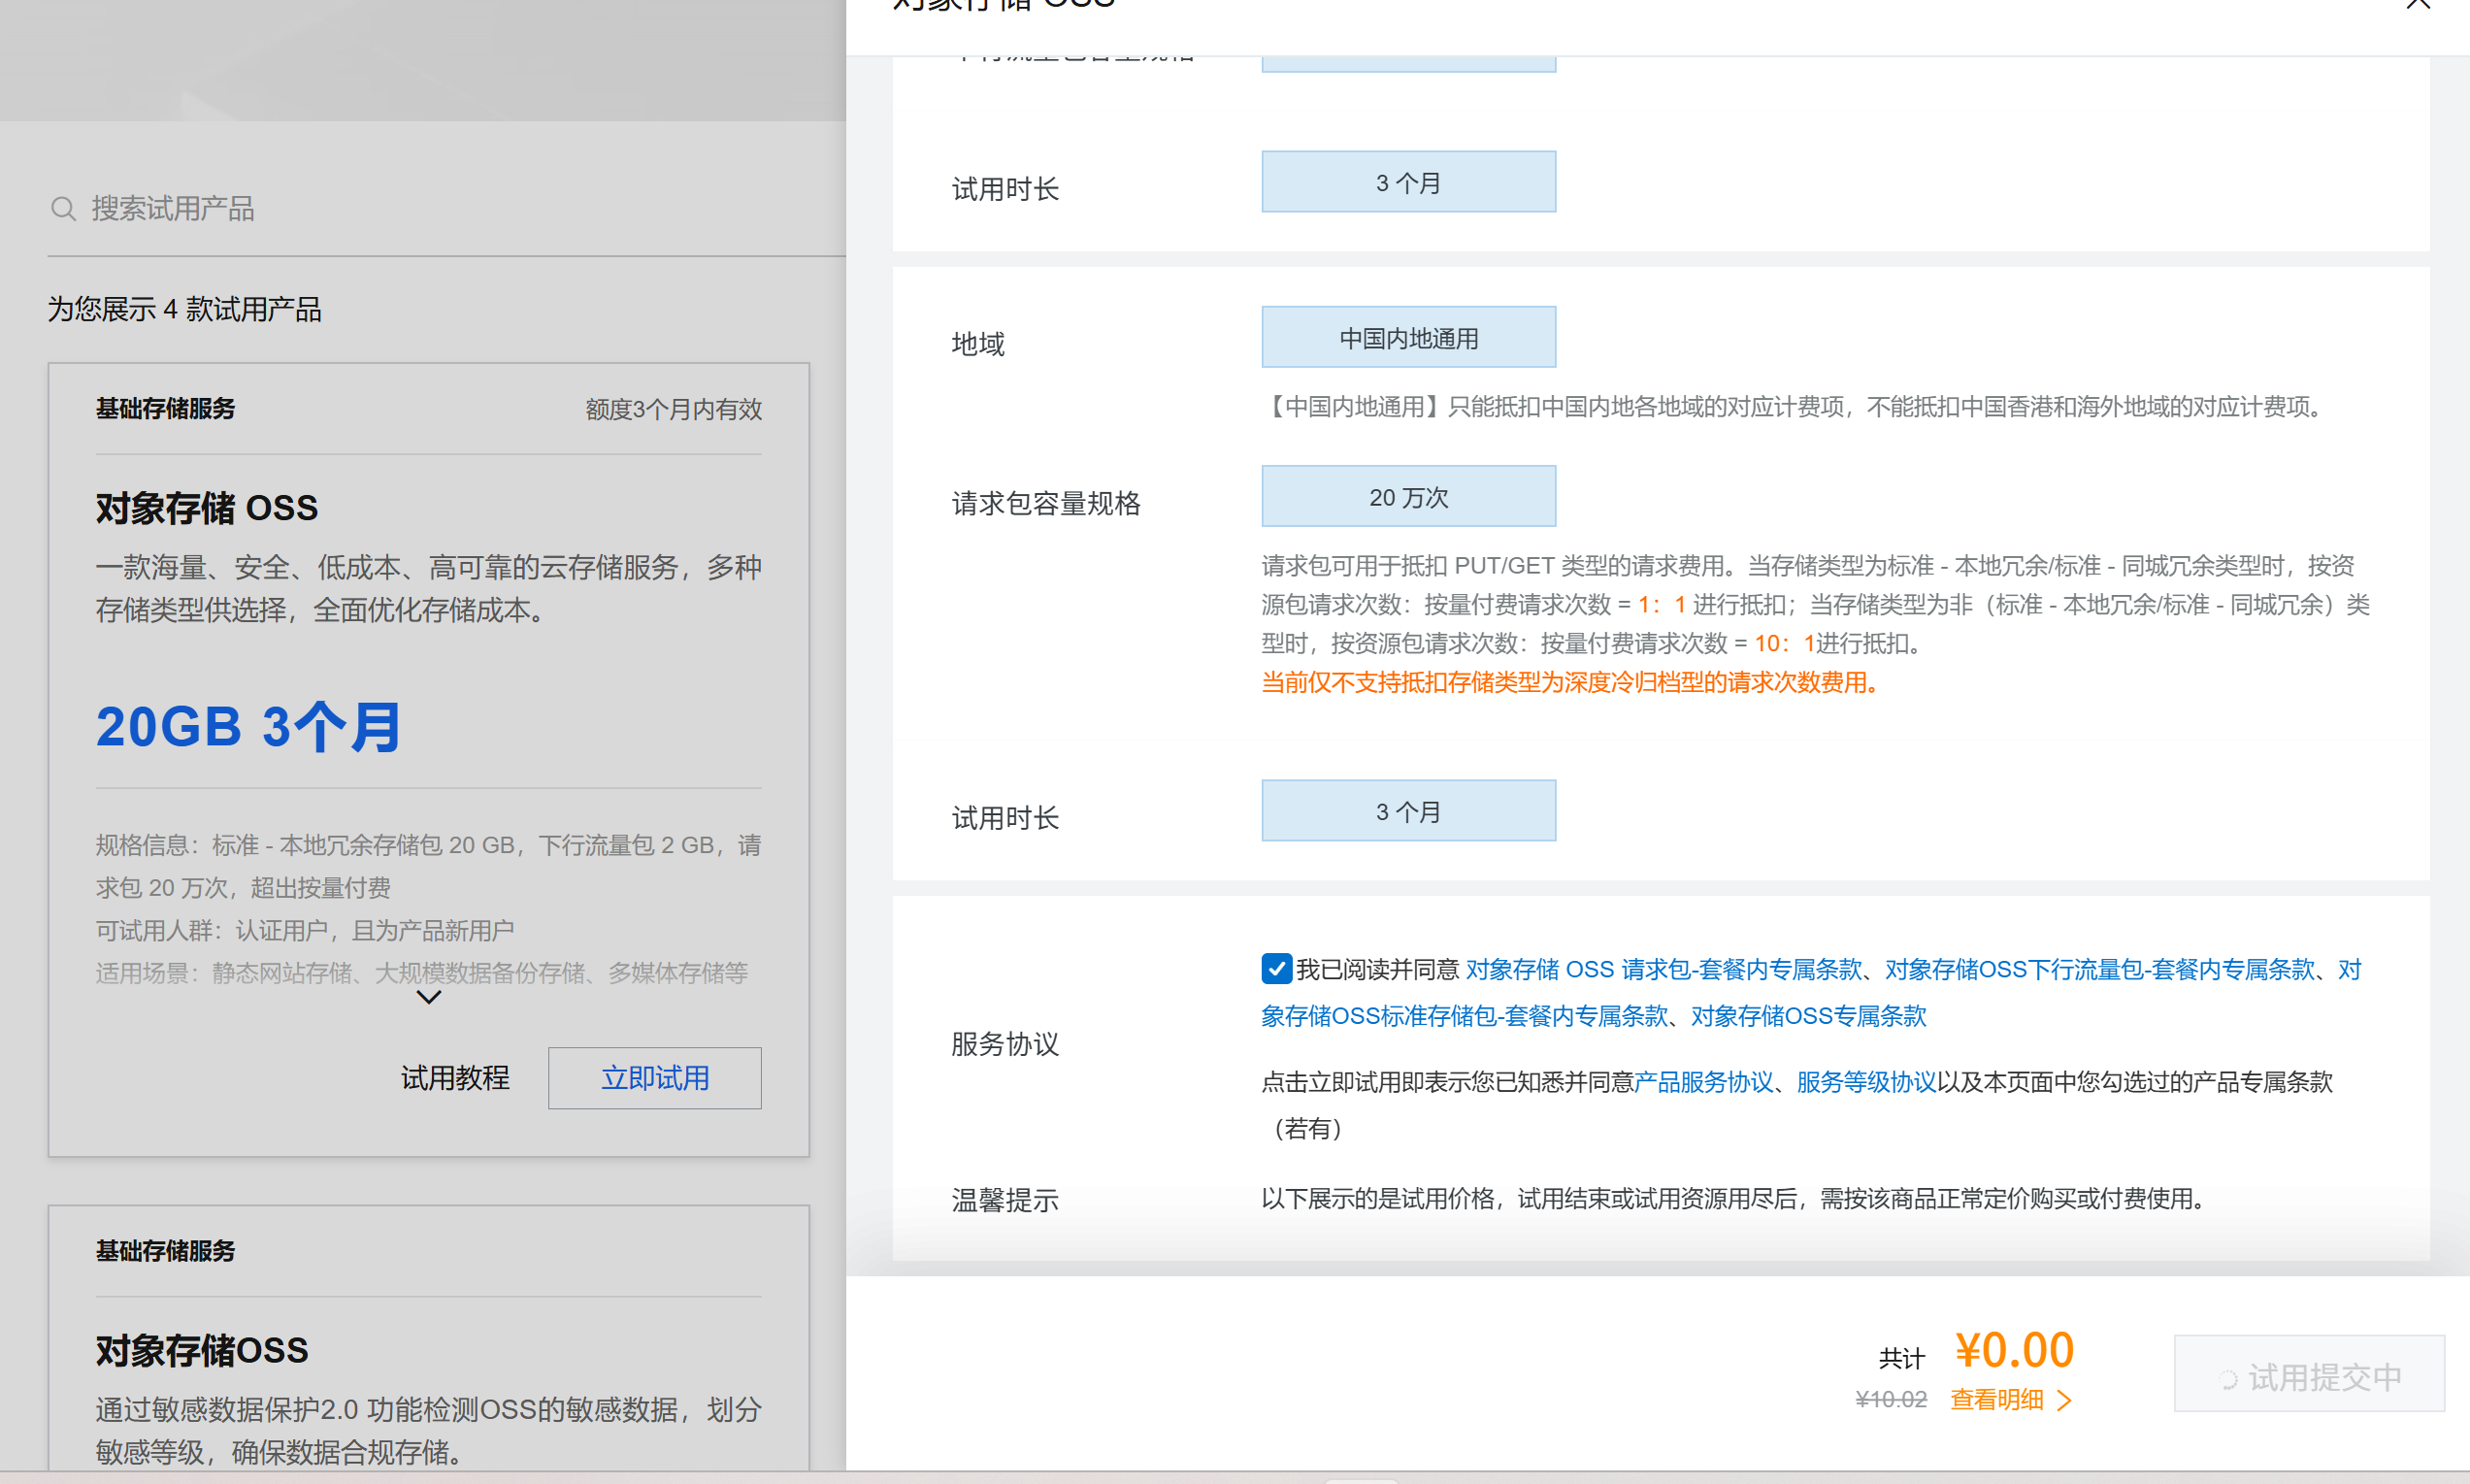Click the struck-through ¥10.02 price
Screen dimensions: 2470x1484
point(1890,1399)
